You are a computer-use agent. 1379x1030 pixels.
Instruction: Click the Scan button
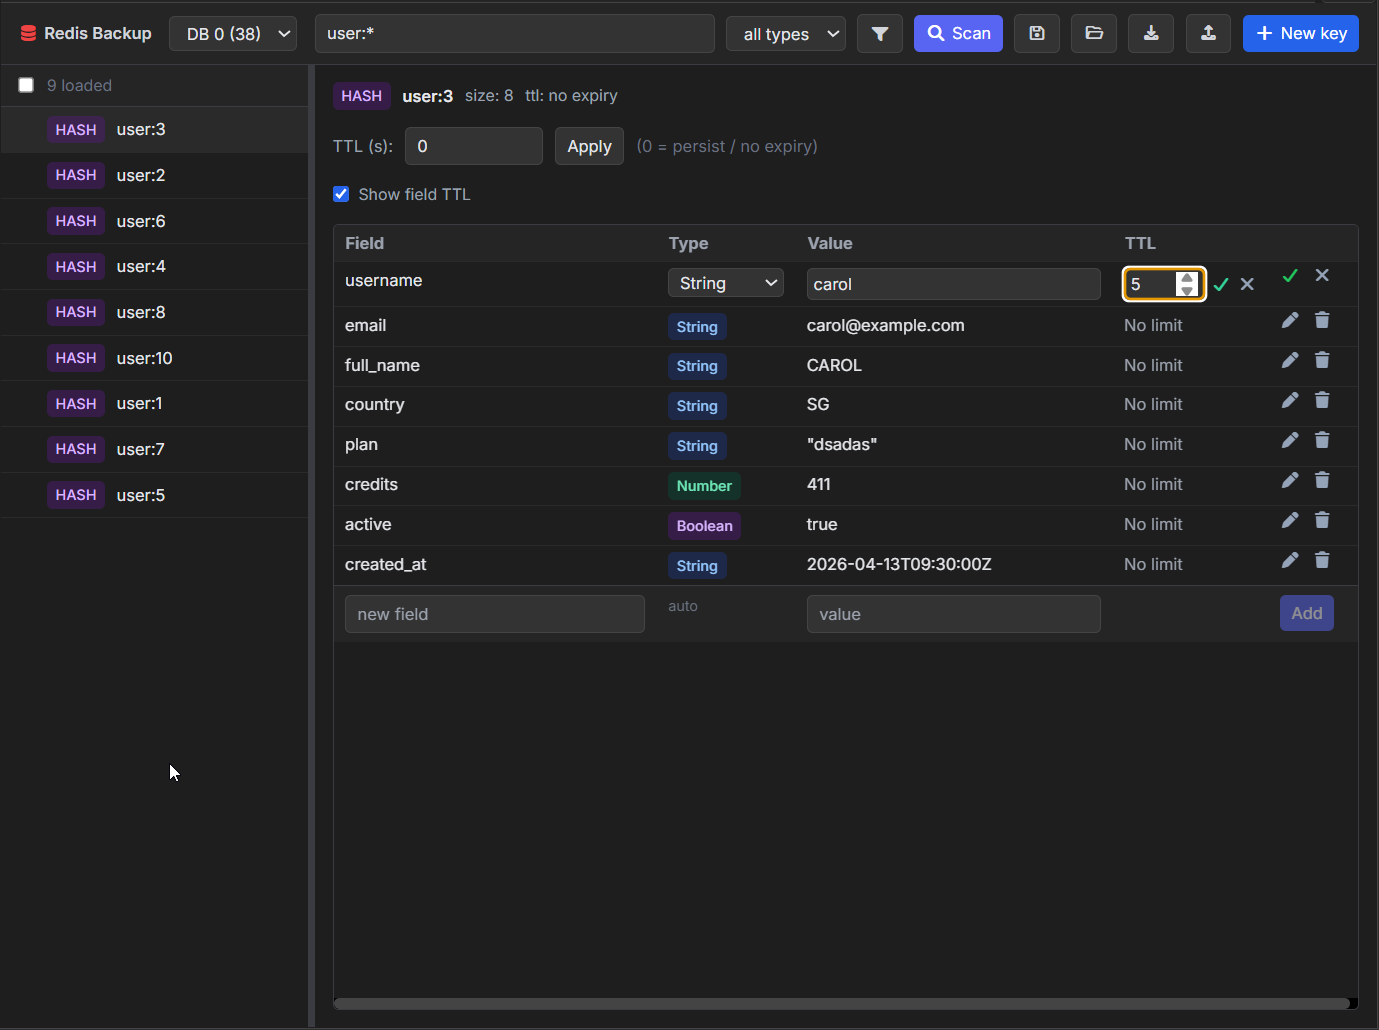(958, 34)
